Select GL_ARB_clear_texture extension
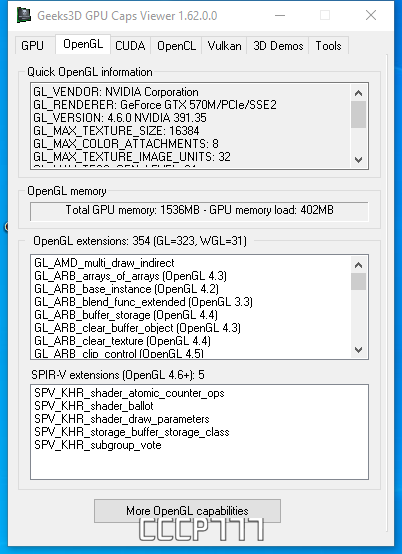402x554 pixels. pyautogui.click(x=122, y=341)
